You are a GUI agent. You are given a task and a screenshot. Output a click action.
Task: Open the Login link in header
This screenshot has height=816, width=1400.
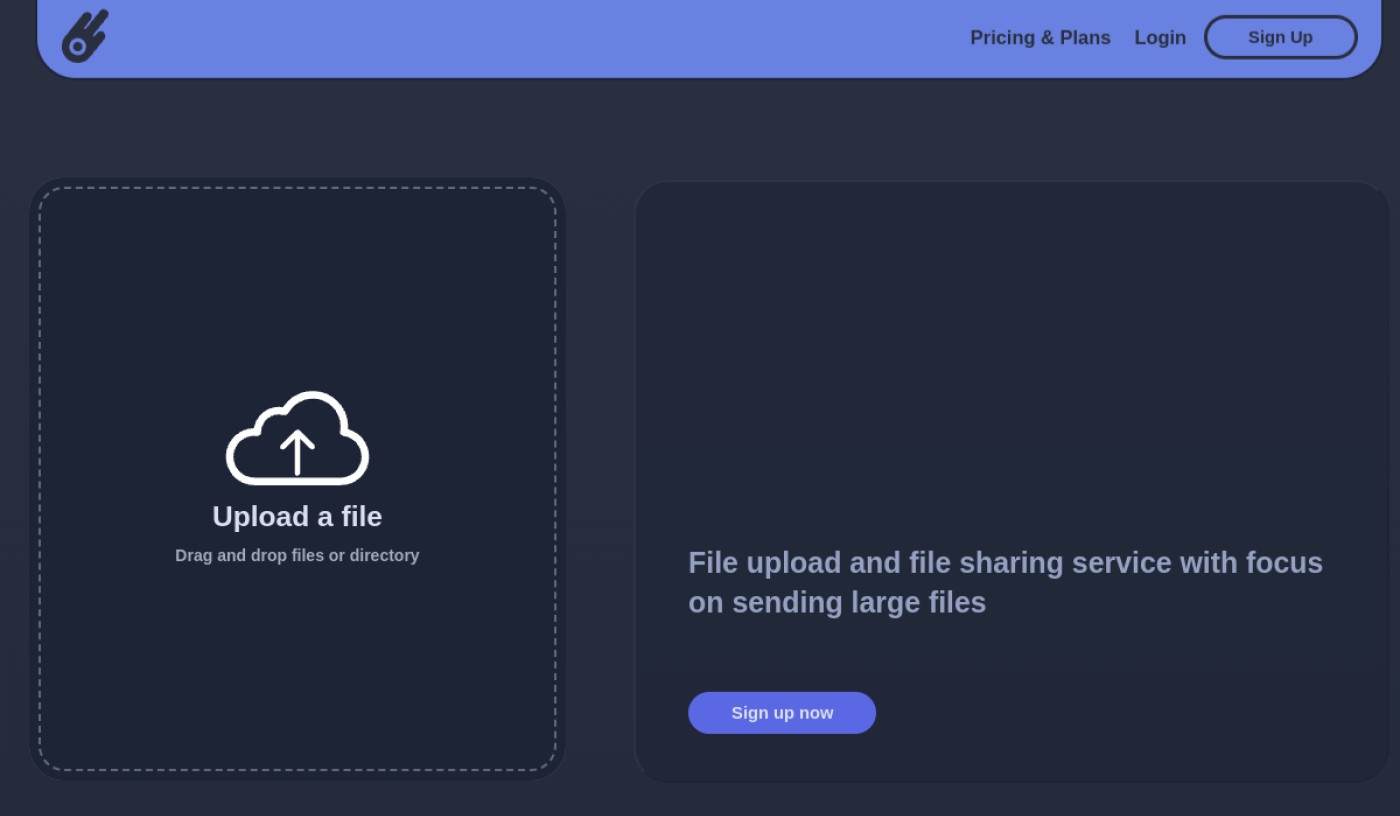coord(1160,37)
